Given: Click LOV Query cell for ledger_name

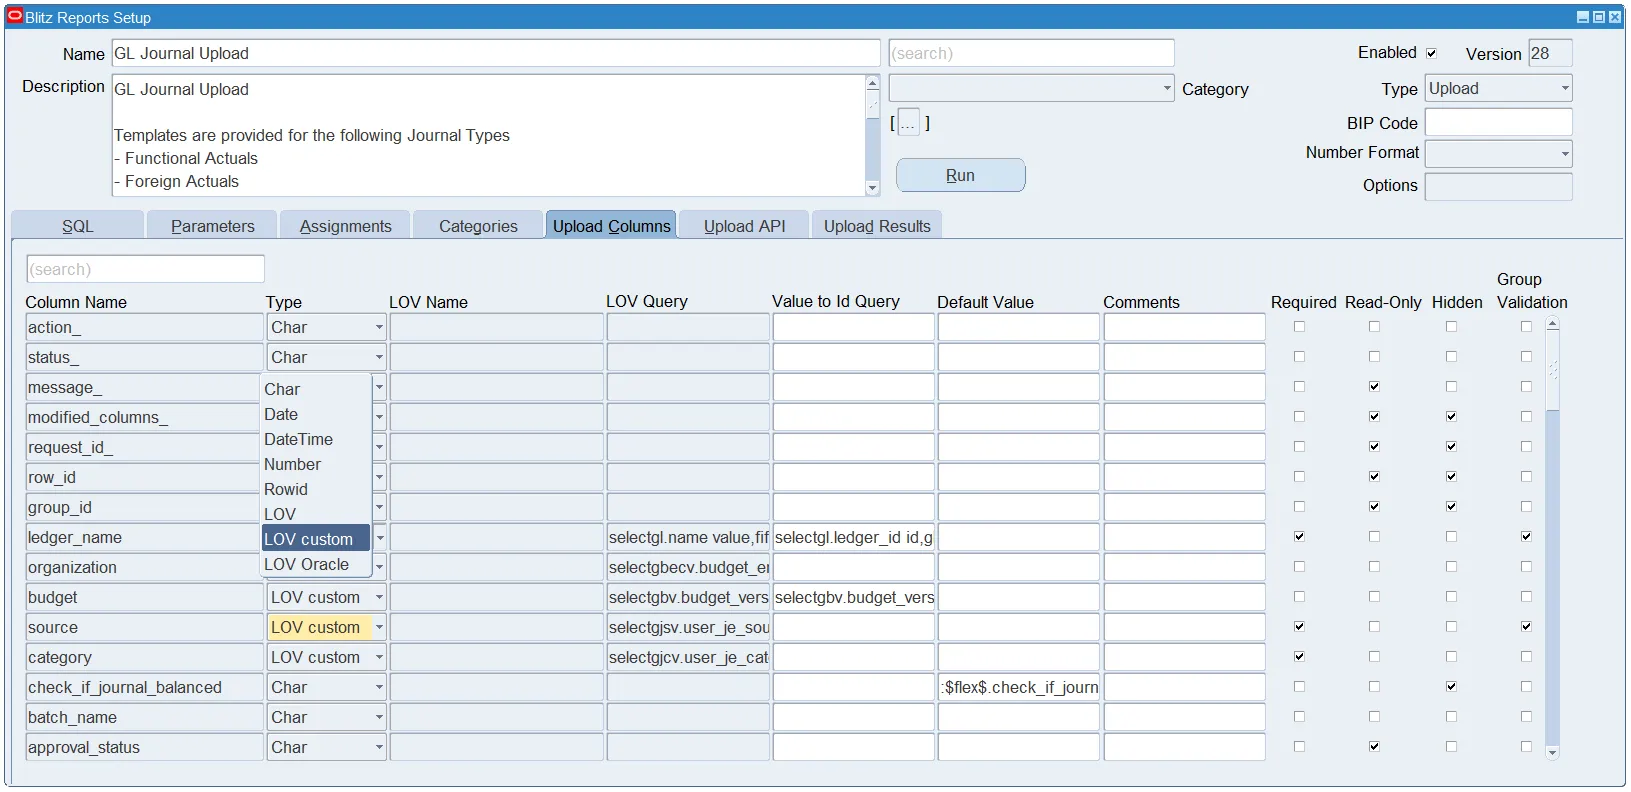Looking at the screenshot, I should pyautogui.click(x=688, y=537).
